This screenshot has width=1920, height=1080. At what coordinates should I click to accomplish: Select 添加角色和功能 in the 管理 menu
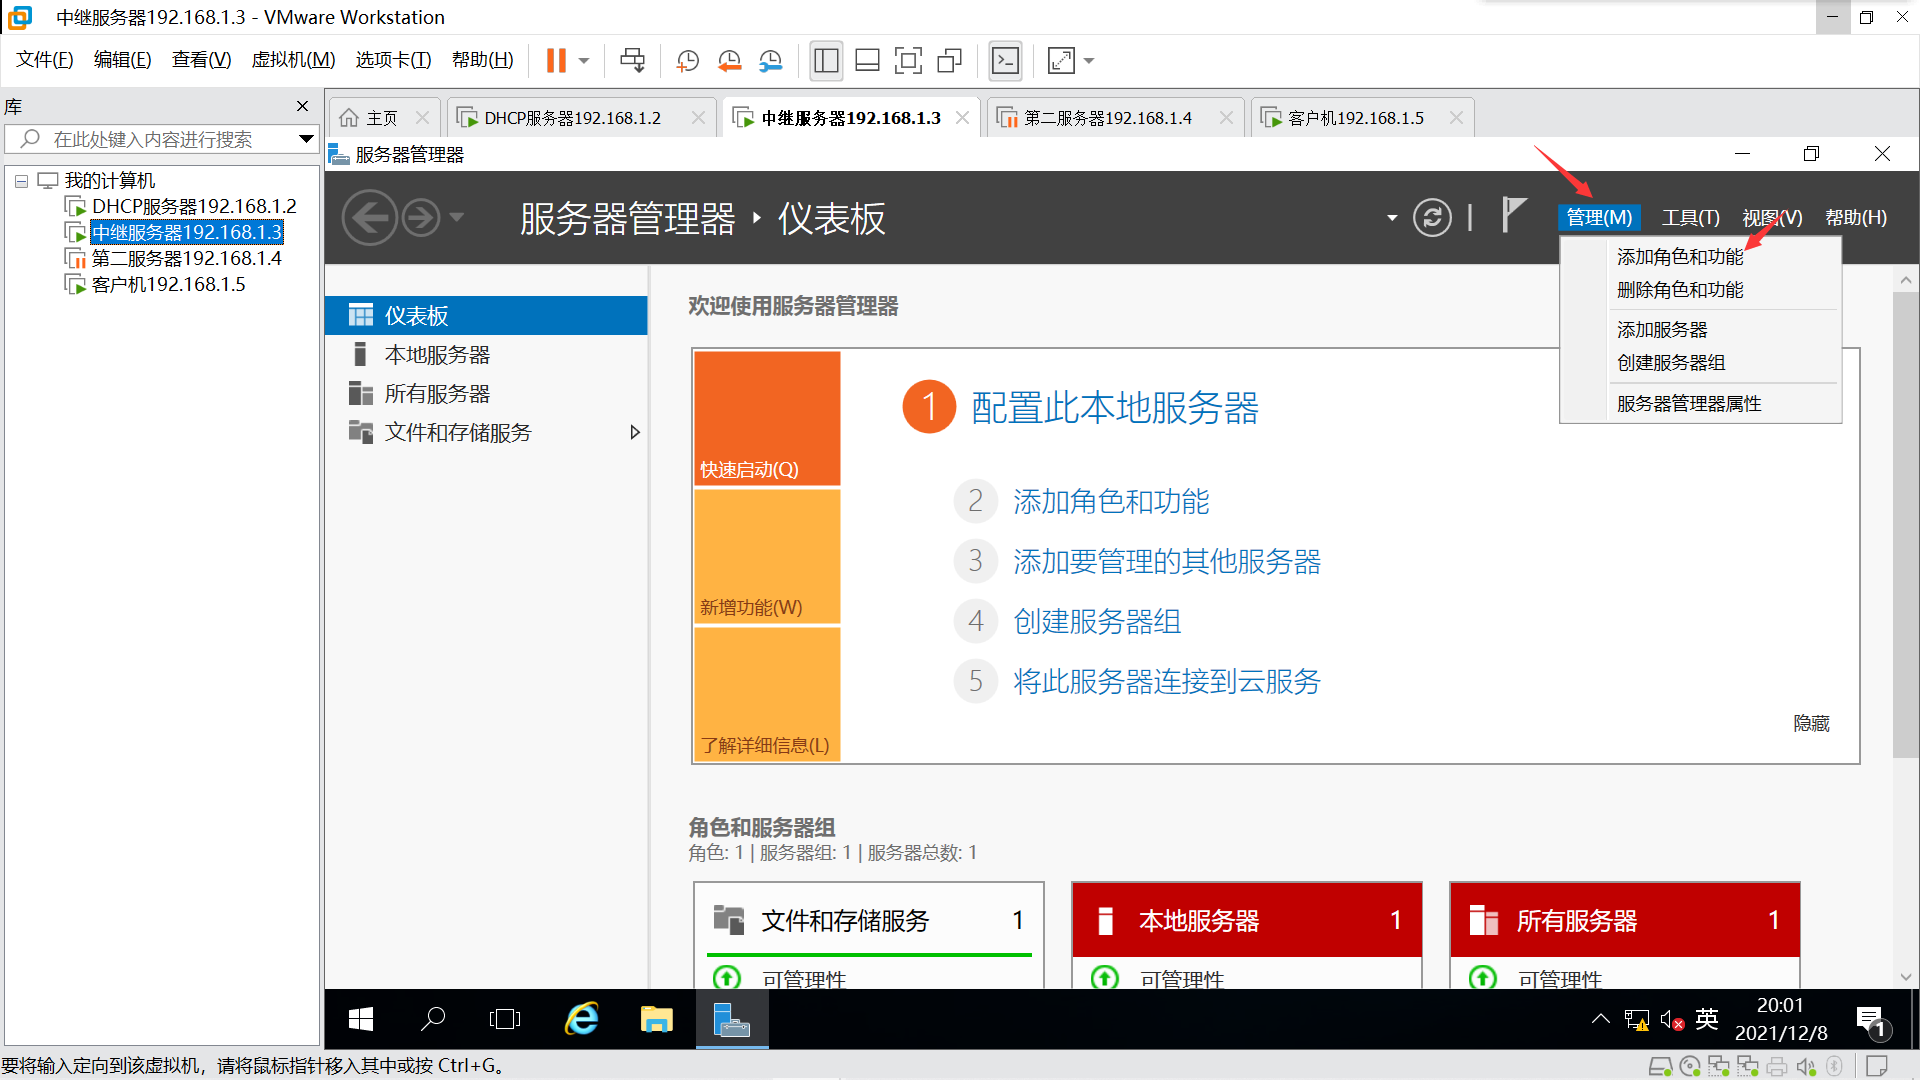[x=1679, y=257]
